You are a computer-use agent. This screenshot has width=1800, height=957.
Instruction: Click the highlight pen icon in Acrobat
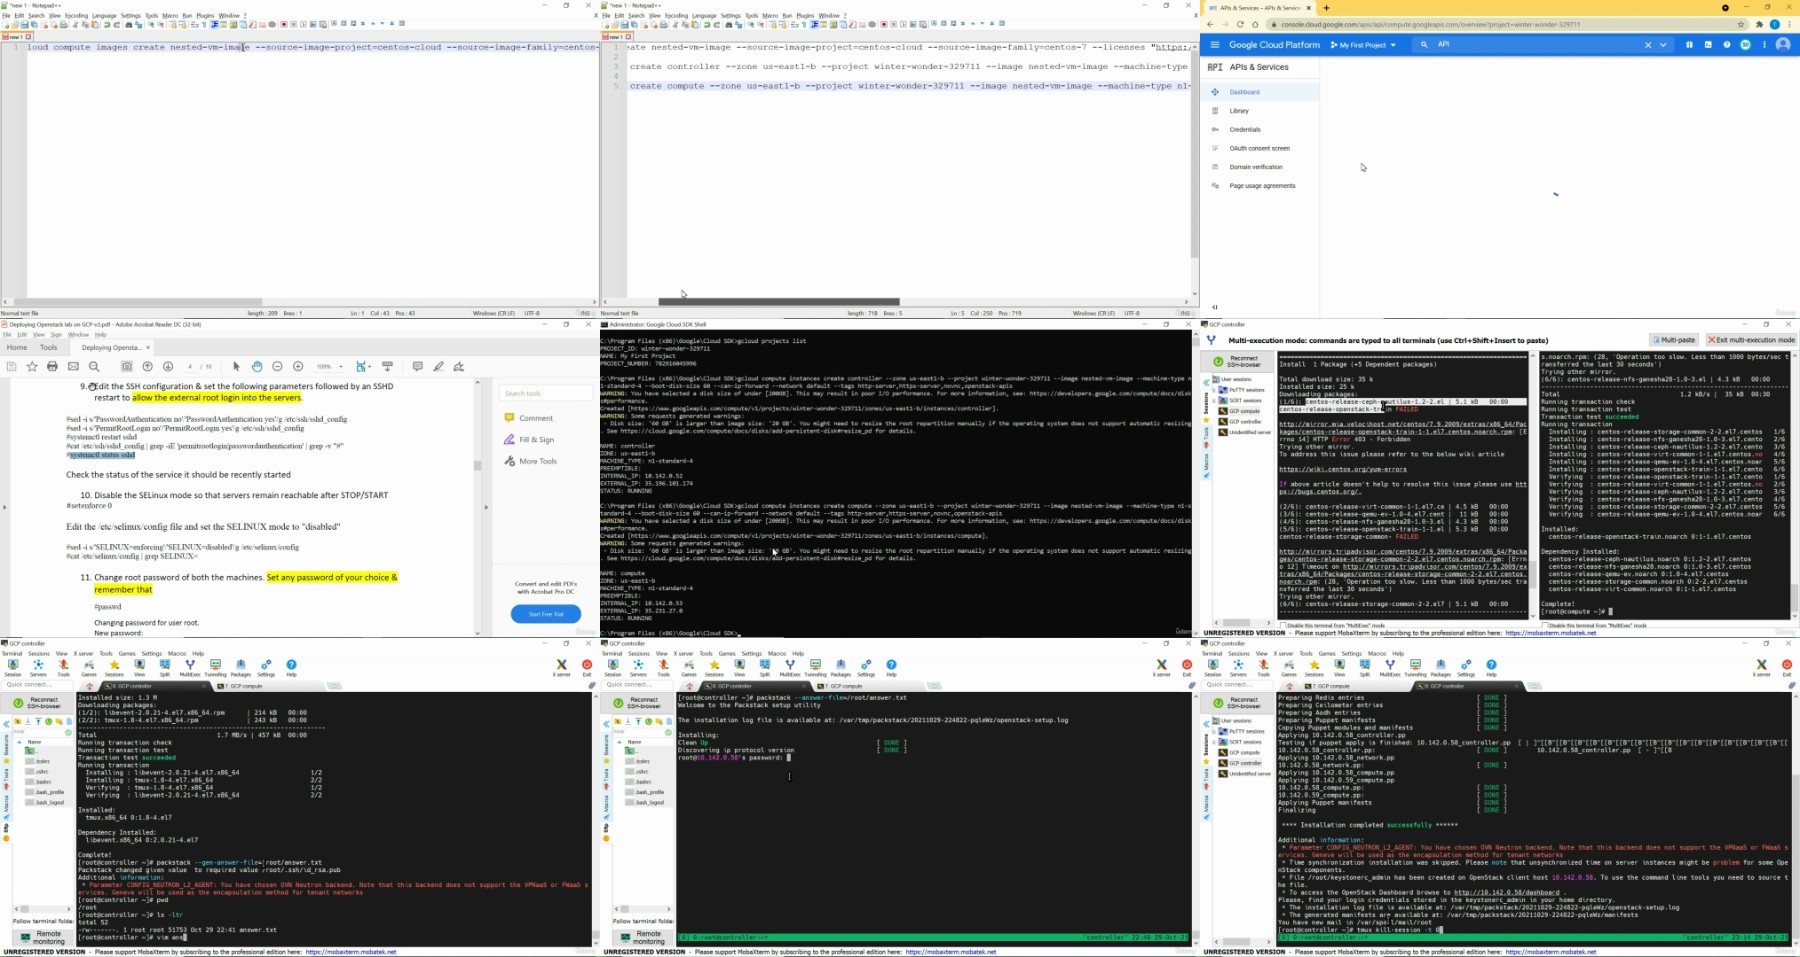pyautogui.click(x=438, y=367)
